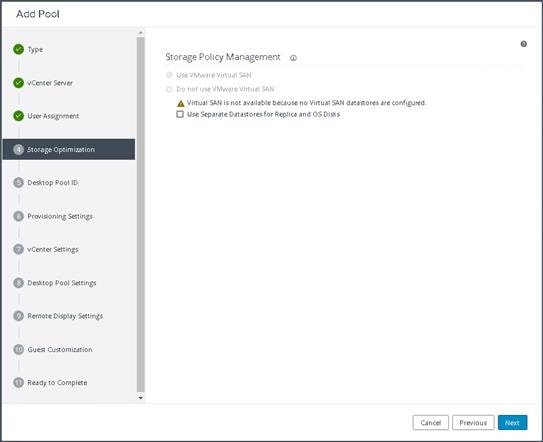The width and height of the screenshot is (543, 442).
Task: Click the Next button
Action: 513,423
